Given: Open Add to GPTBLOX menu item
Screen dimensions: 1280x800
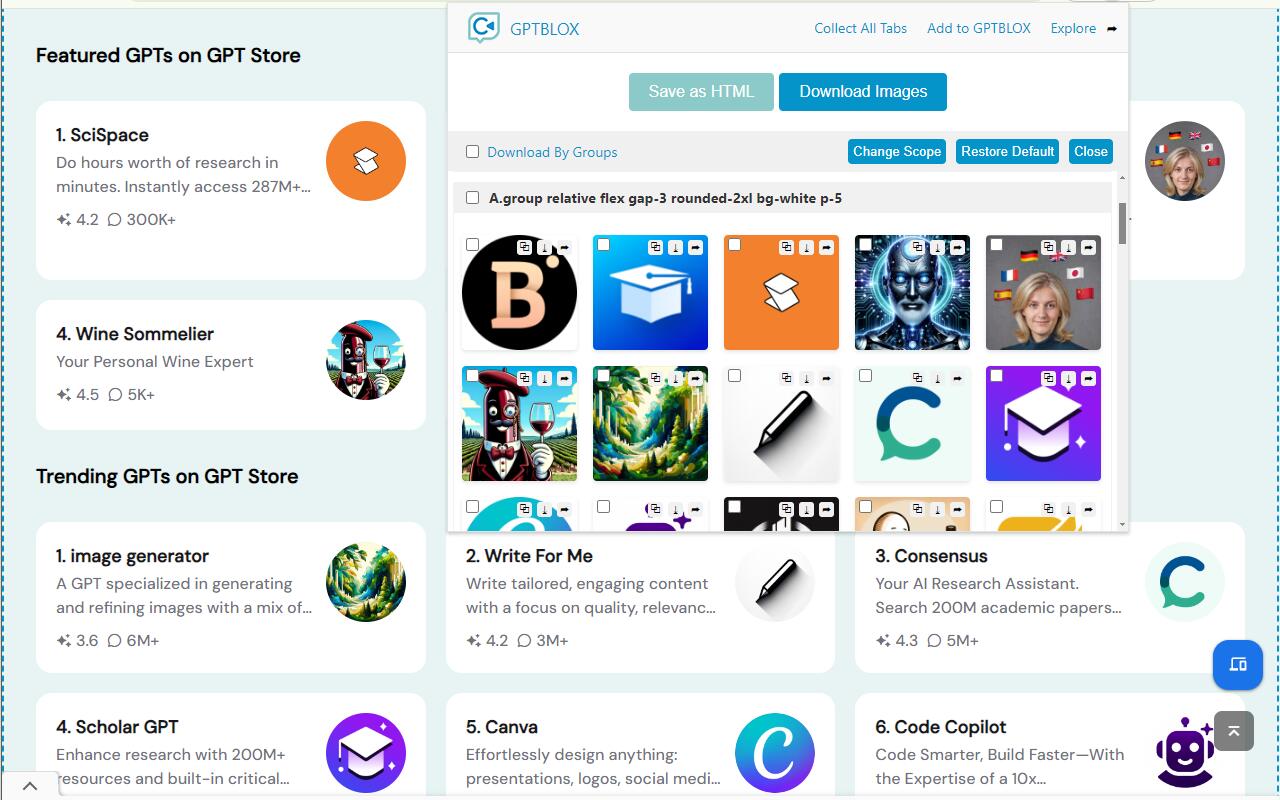Looking at the screenshot, I should pyautogui.click(x=979, y=28).
